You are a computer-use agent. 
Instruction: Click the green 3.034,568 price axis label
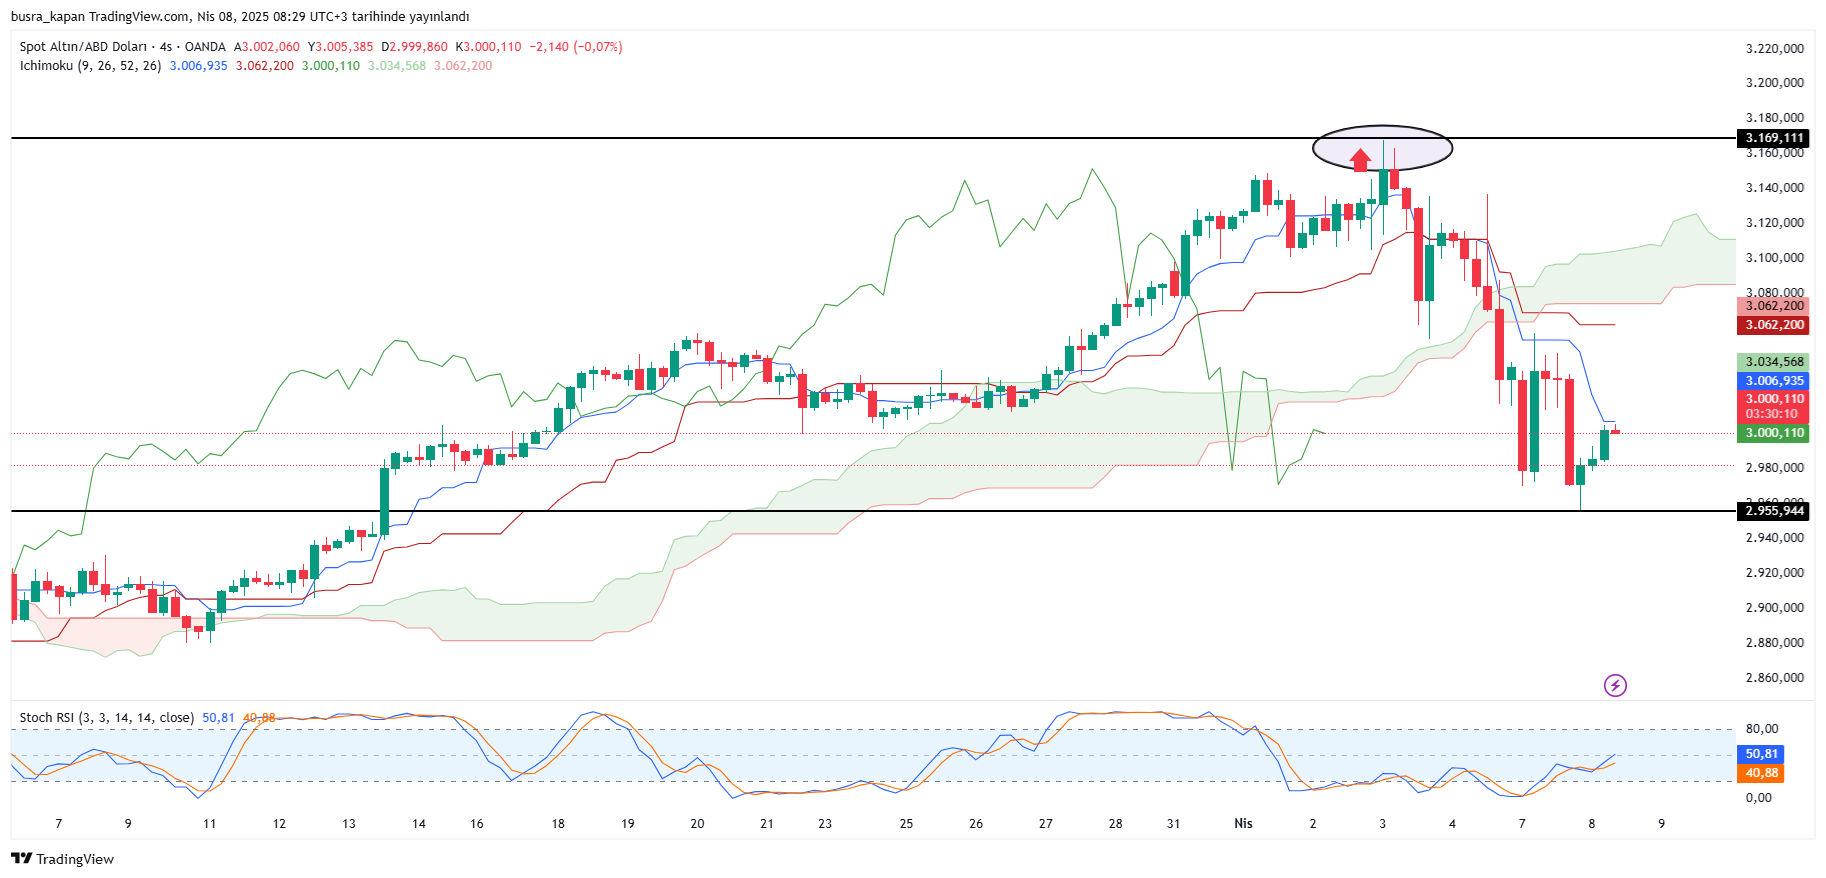pos(1773,362)
